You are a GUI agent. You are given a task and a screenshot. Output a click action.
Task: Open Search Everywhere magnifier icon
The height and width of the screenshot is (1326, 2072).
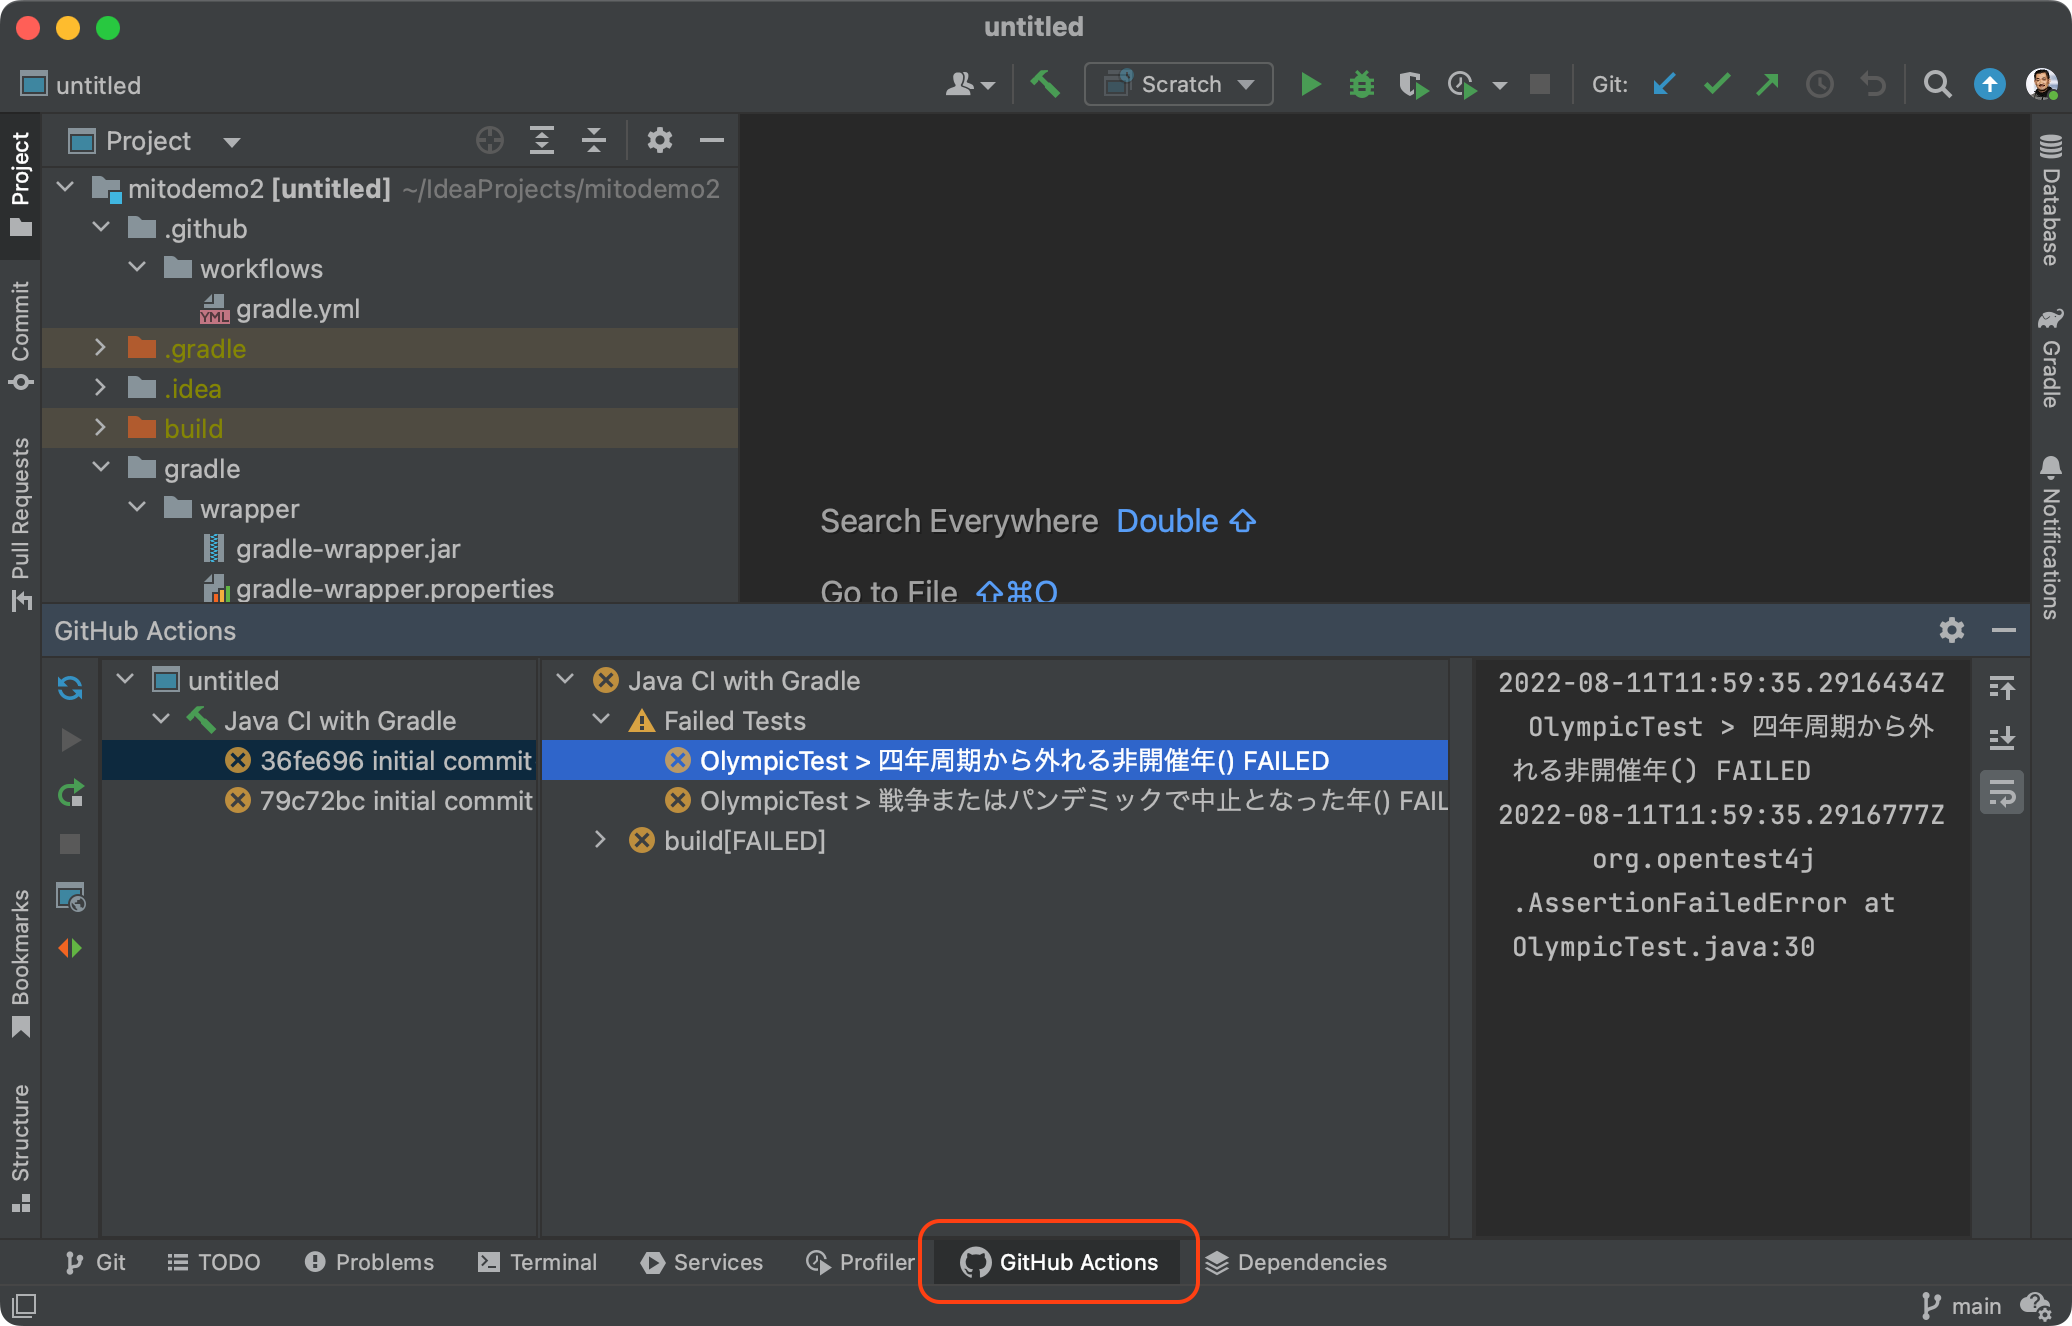click(x=1938, y=84)
